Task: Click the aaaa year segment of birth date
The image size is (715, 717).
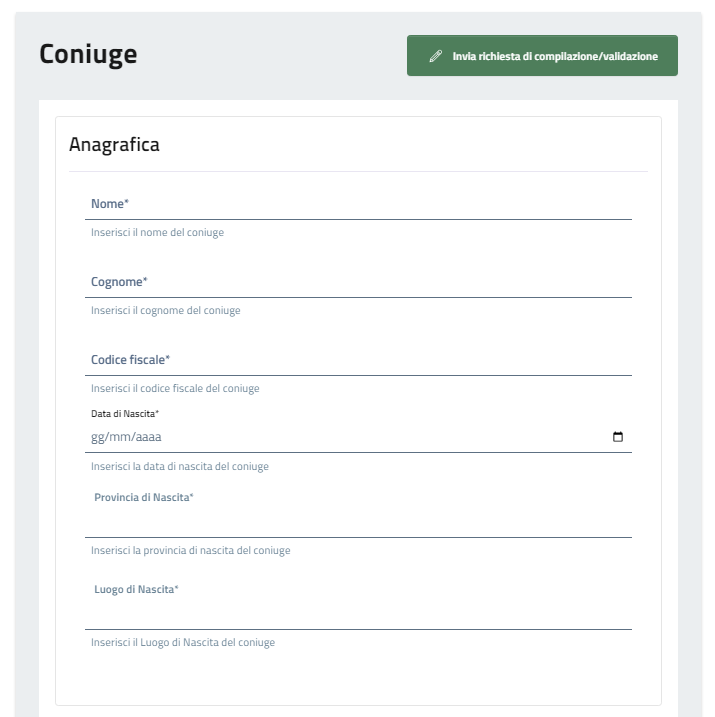Action: pos(147,437)
